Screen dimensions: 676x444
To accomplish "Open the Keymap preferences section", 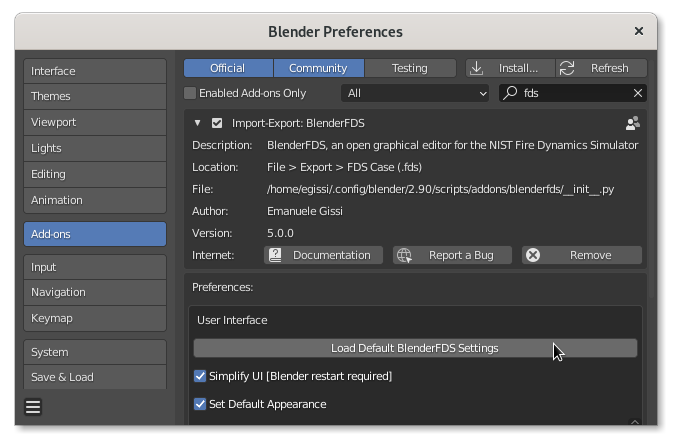I will (x=95, y=318).
